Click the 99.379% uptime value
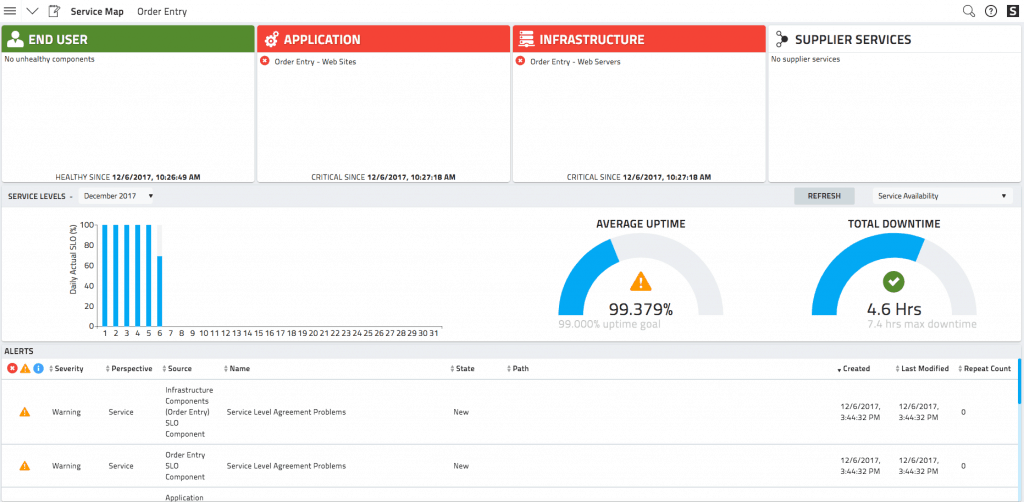 pos(641,309)
